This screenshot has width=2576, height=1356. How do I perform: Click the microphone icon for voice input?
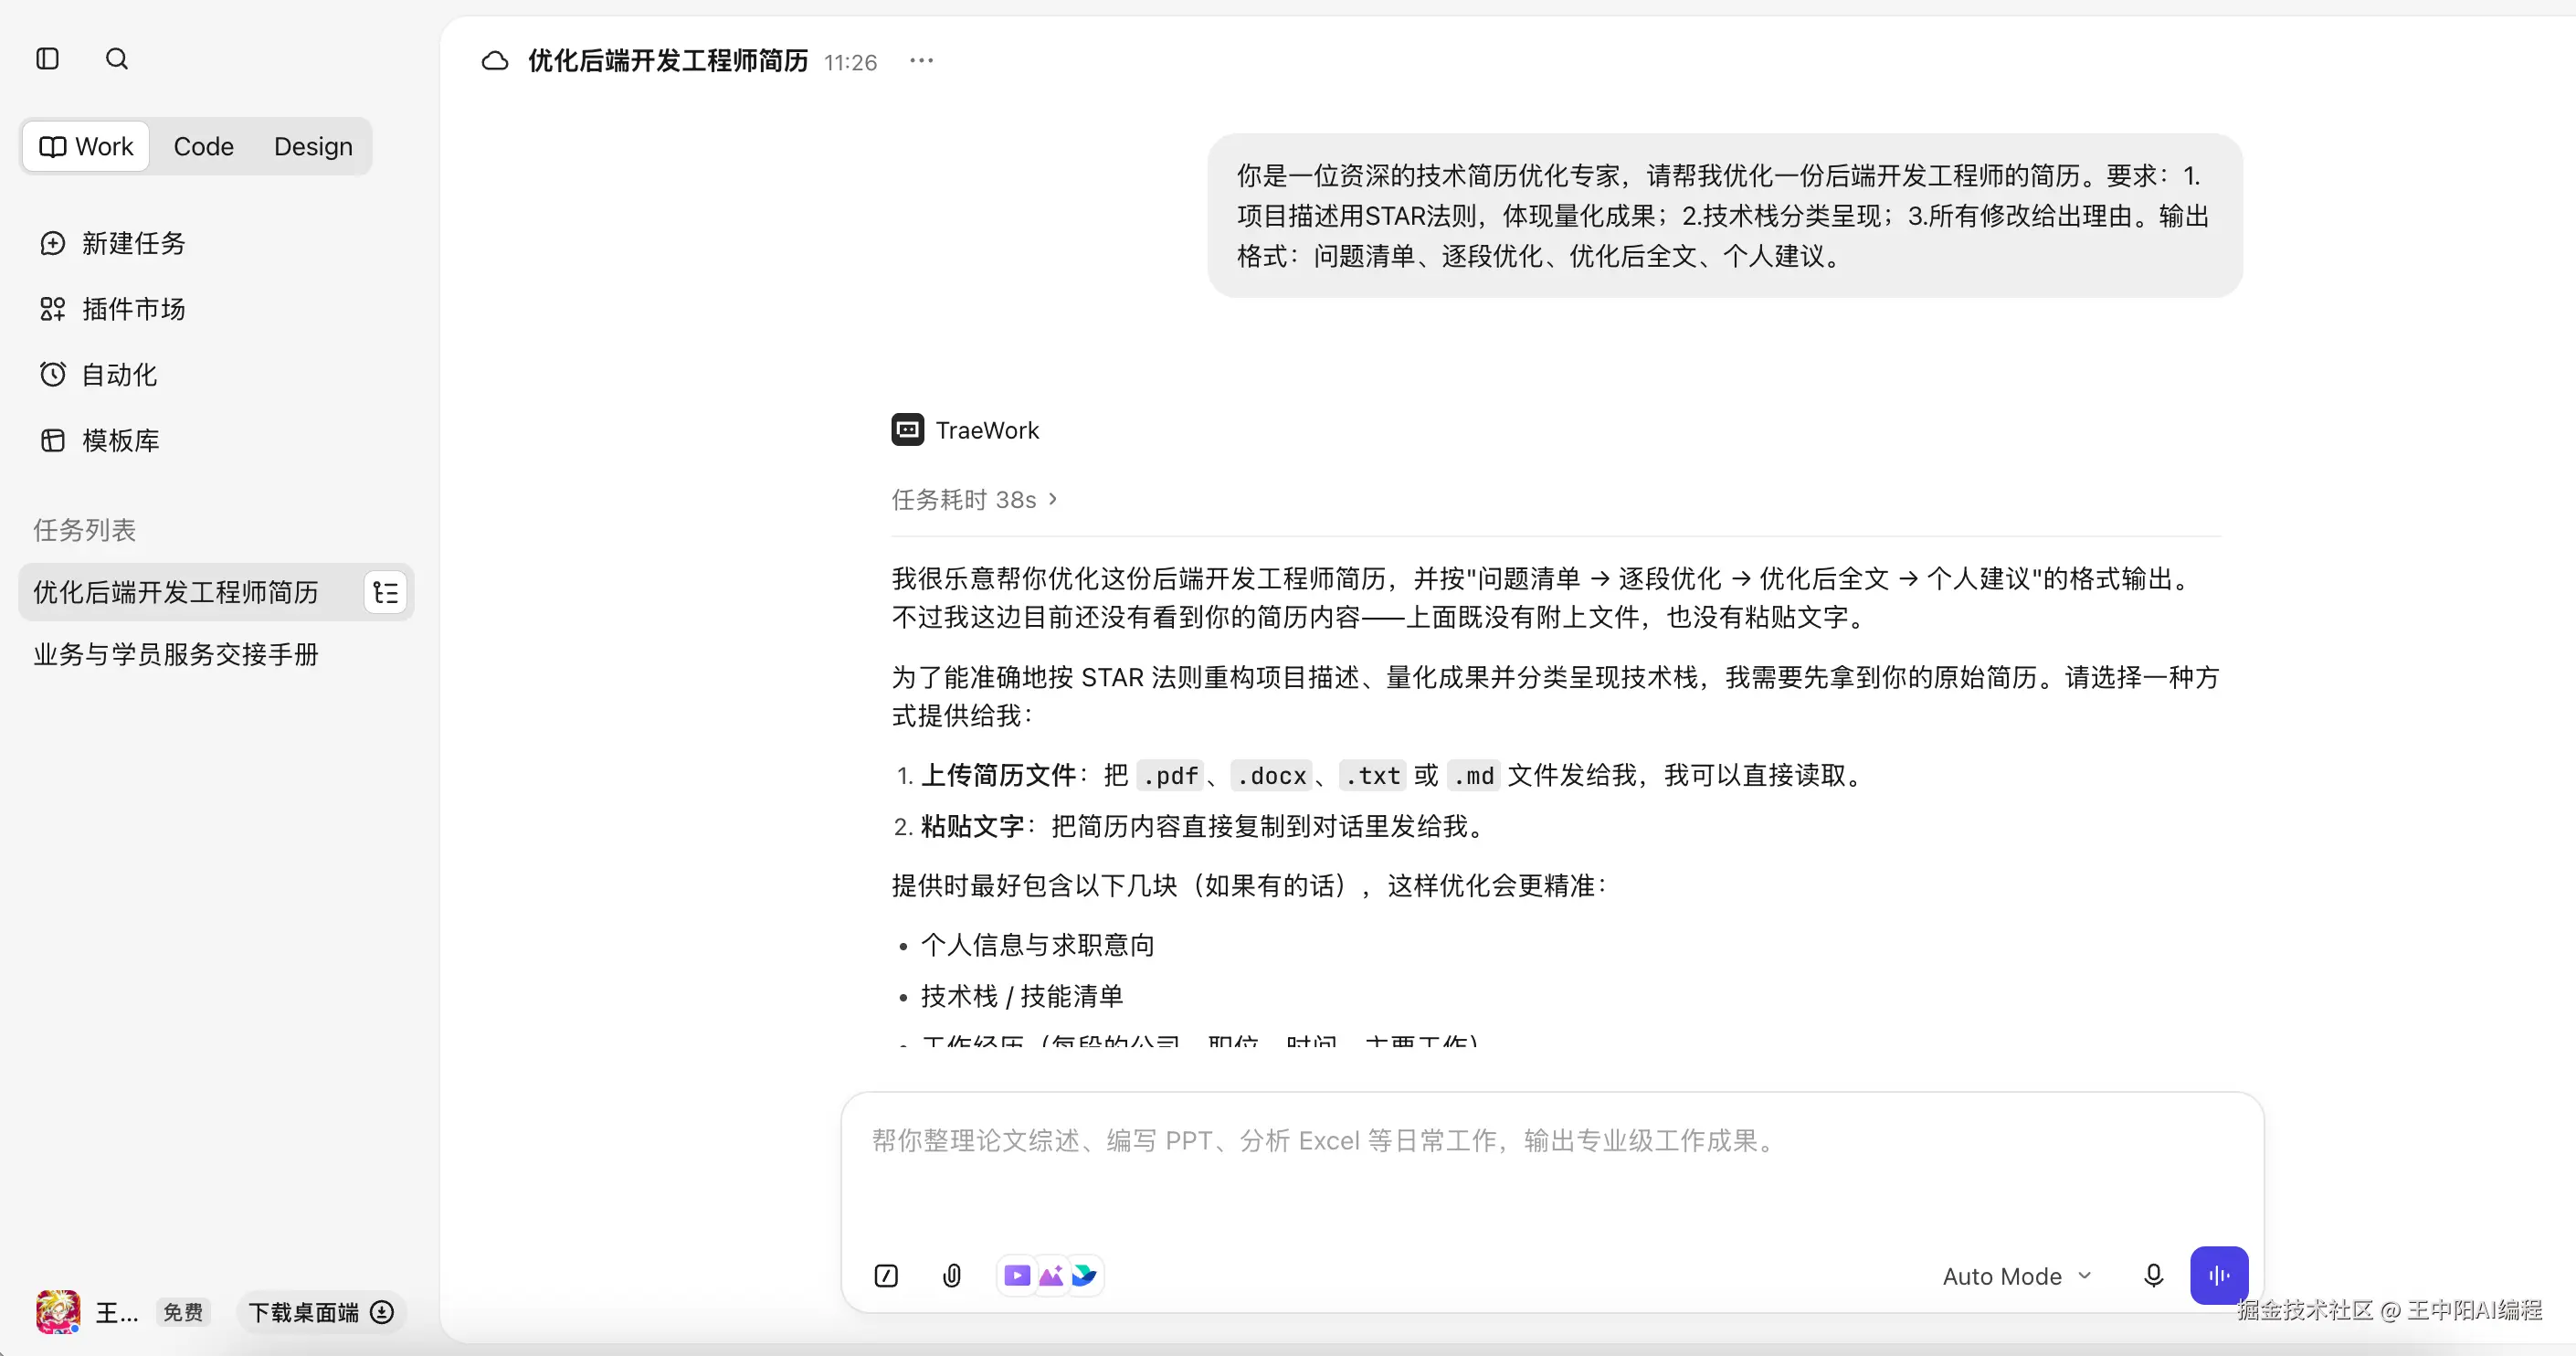click(x=2154, y=1276)
